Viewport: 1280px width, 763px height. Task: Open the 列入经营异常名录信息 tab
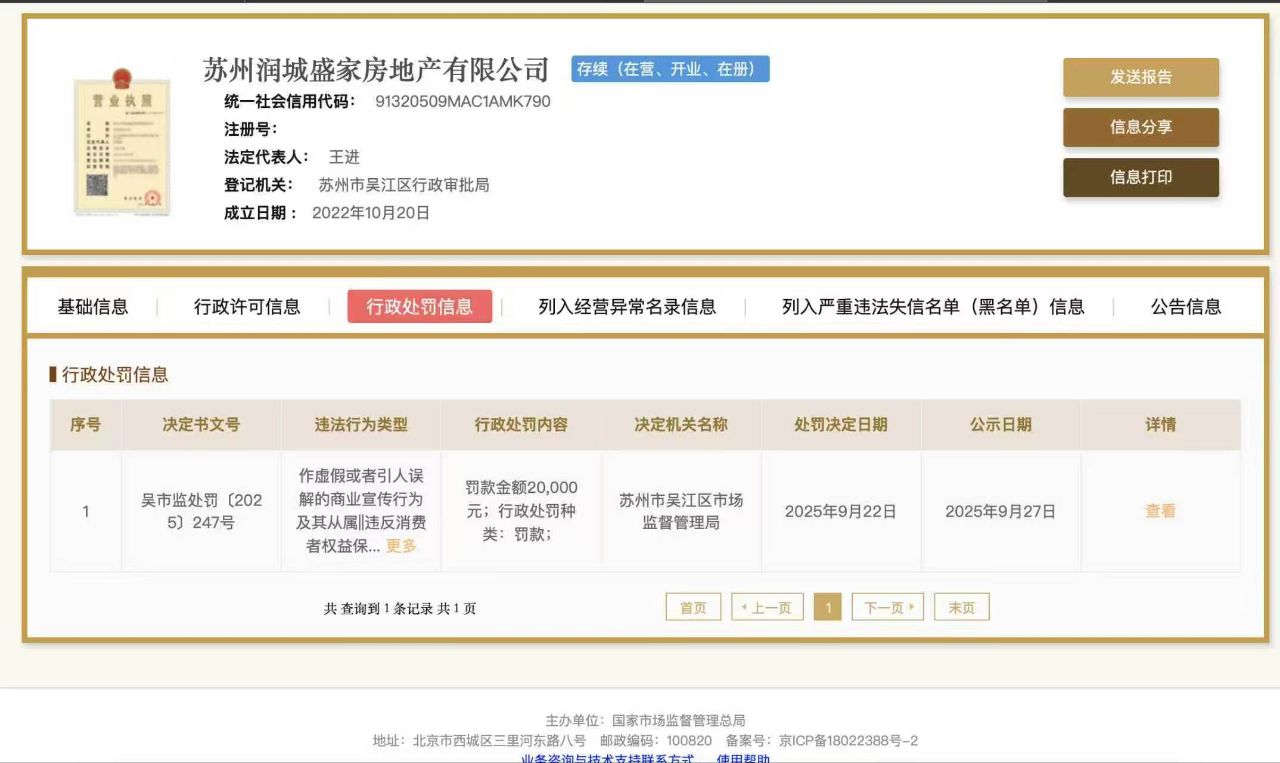627,307
